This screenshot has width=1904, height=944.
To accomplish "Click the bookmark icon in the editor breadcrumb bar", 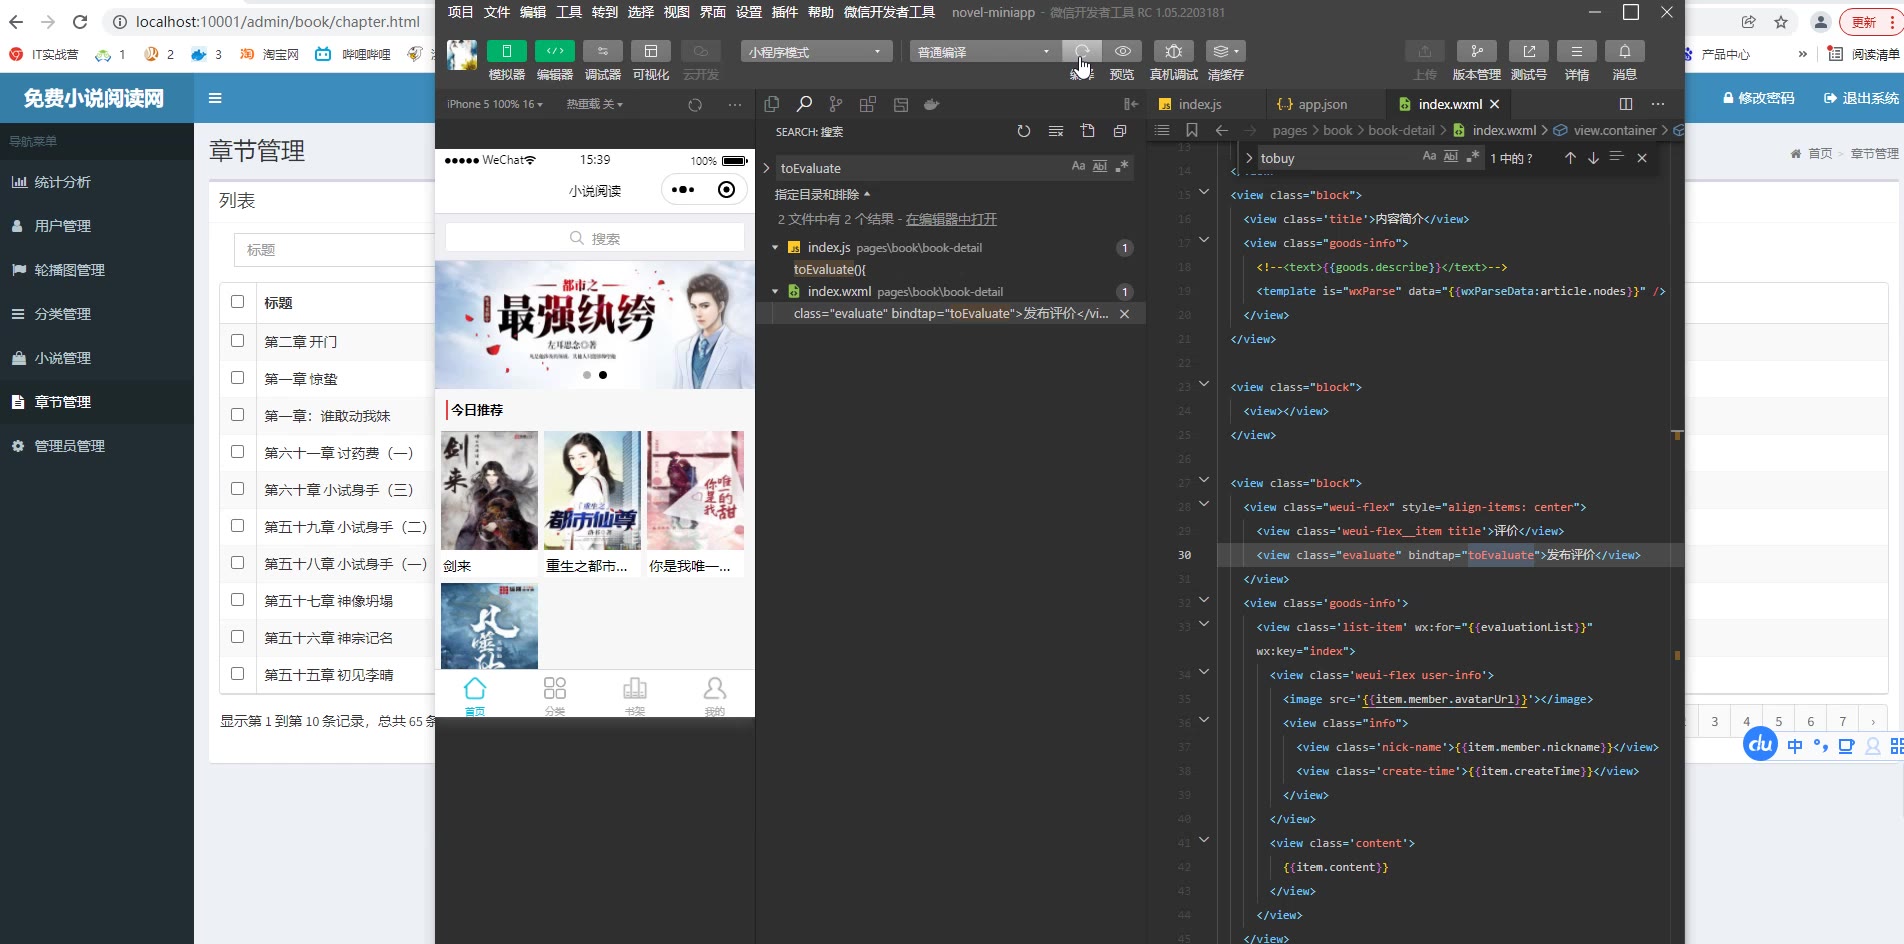I will click(1191, 130).
